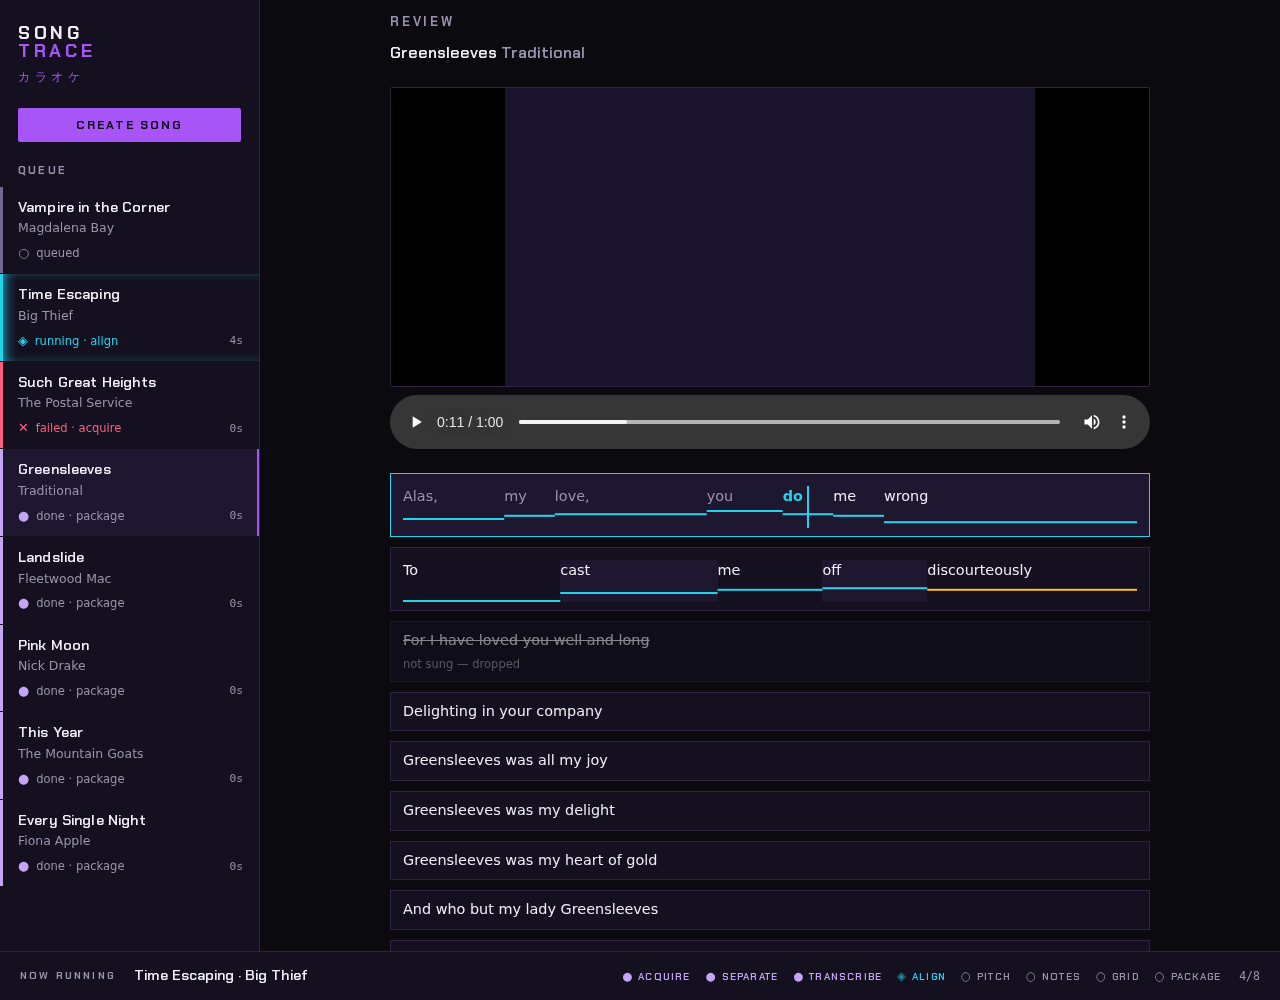
Task: Click the Package stage indicator
Action: [1188, 977]
